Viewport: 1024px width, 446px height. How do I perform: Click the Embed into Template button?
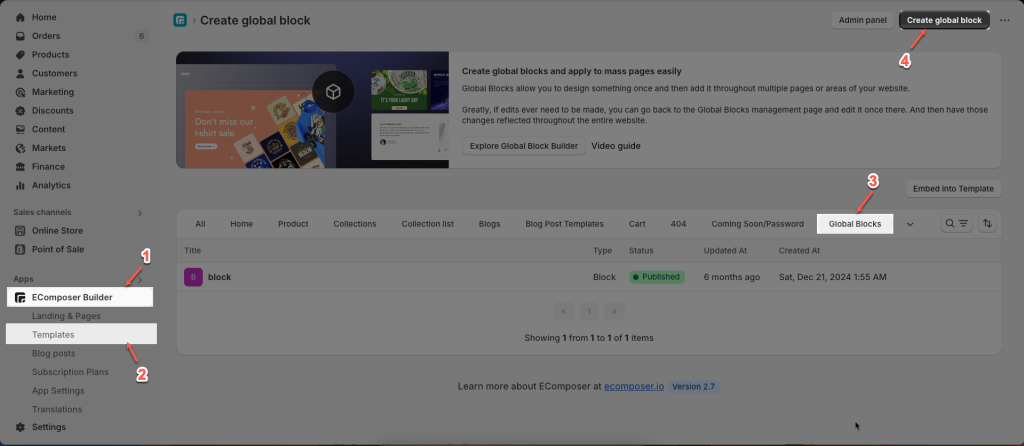point(953,189)
